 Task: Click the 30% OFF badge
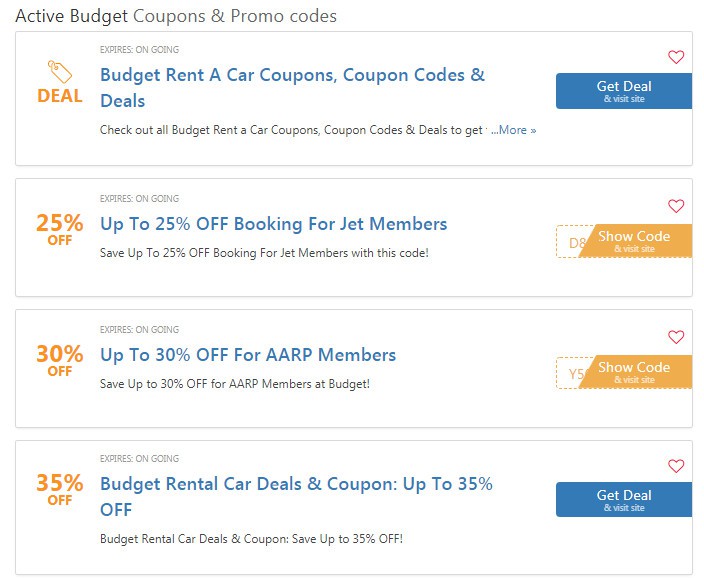[x=60, y=360]
